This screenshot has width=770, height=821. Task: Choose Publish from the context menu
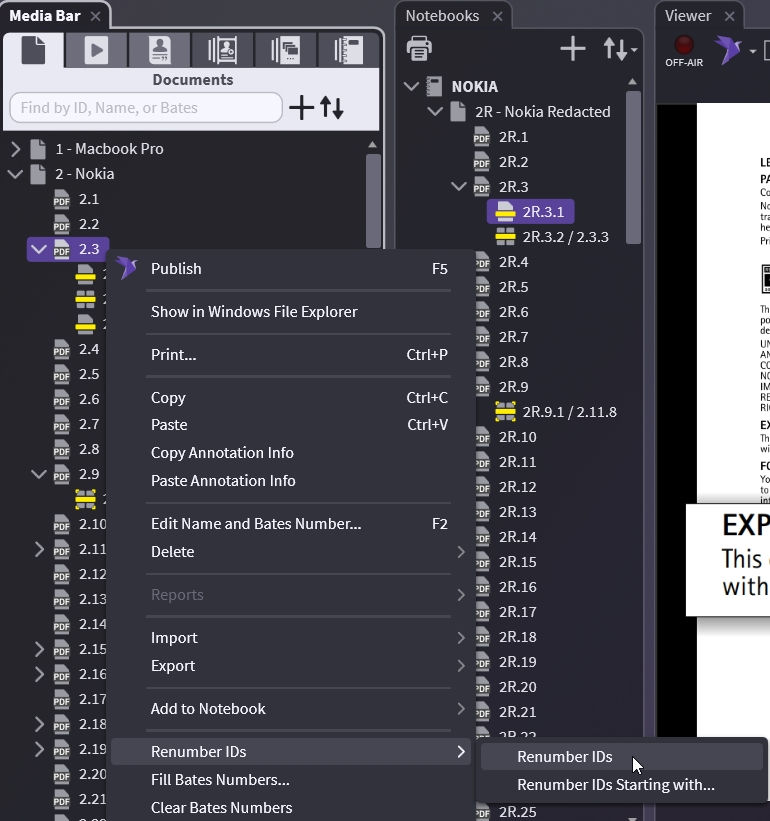pyautogui.click(x=176, y=268)
